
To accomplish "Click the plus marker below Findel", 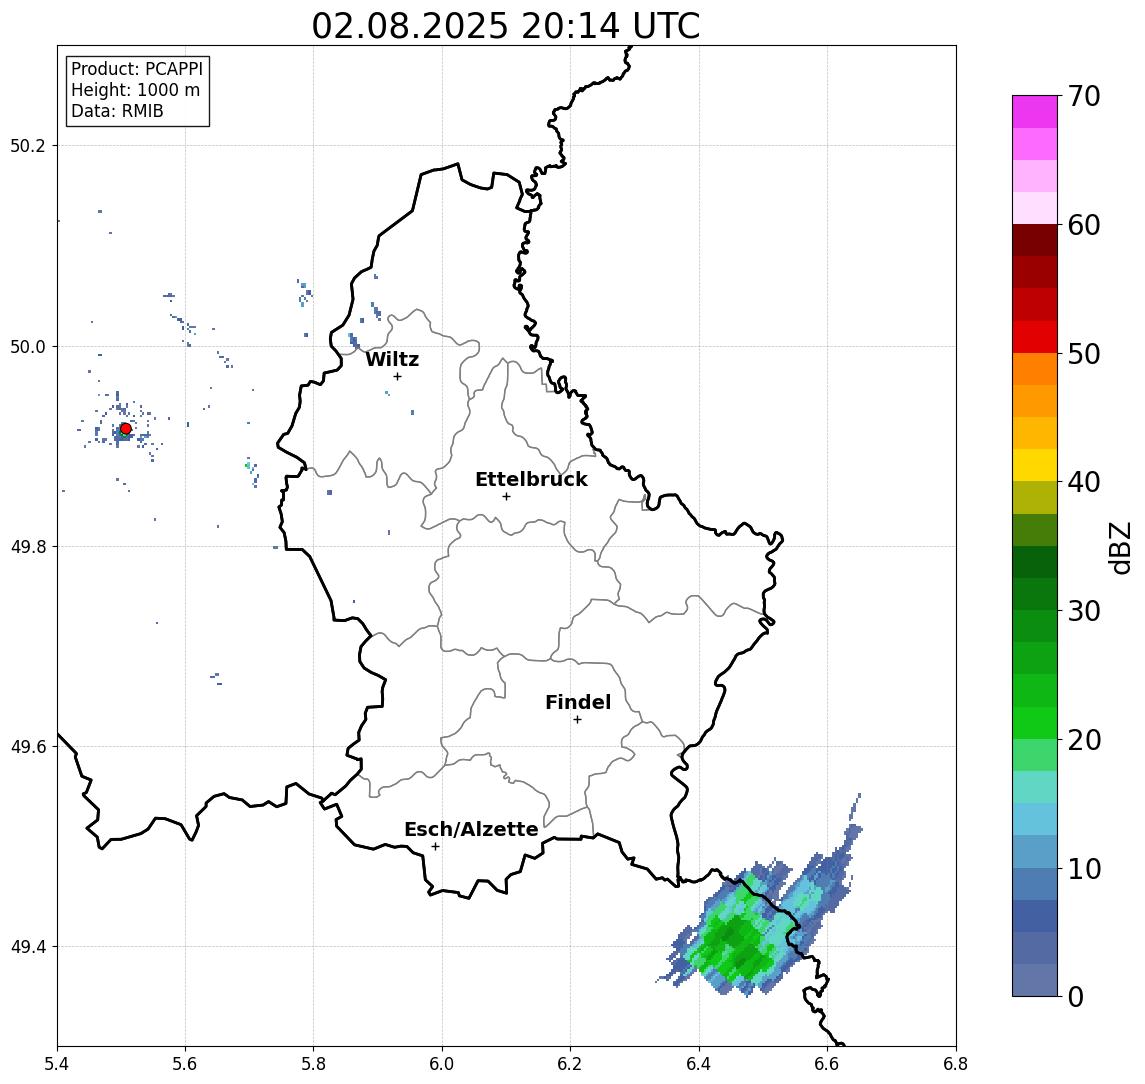I will pyautogui.click(x=577, y=720).
